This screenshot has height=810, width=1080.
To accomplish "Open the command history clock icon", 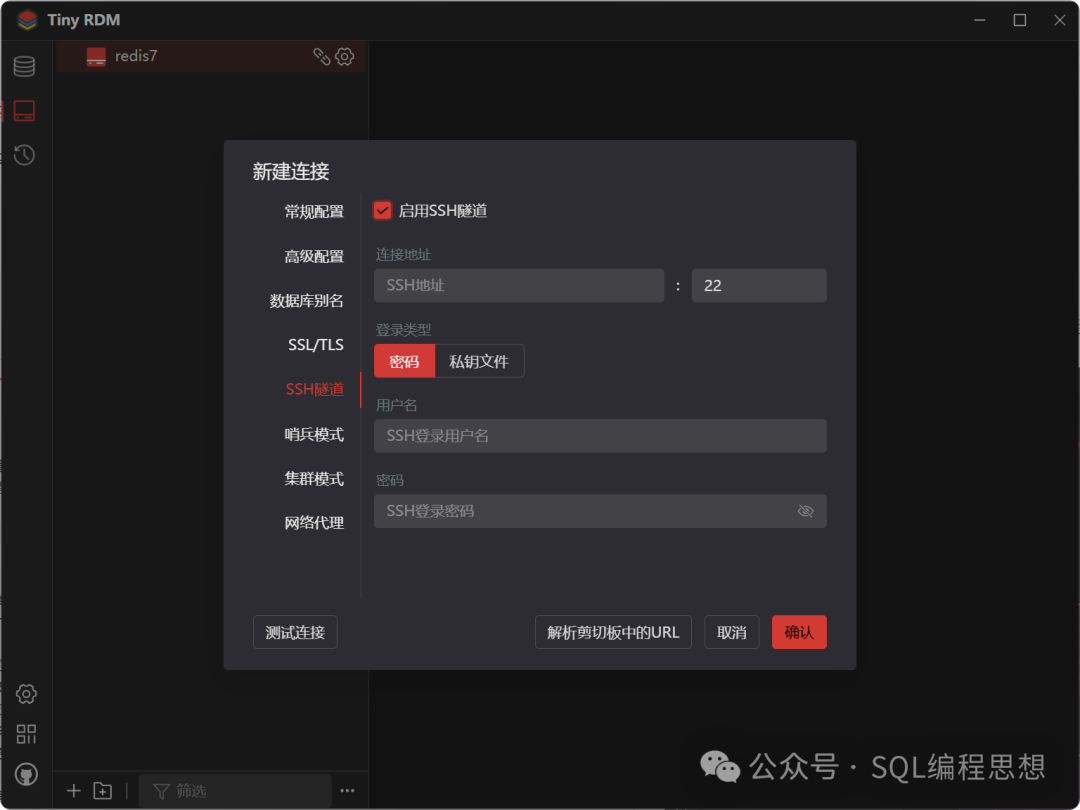I will 24,155.
